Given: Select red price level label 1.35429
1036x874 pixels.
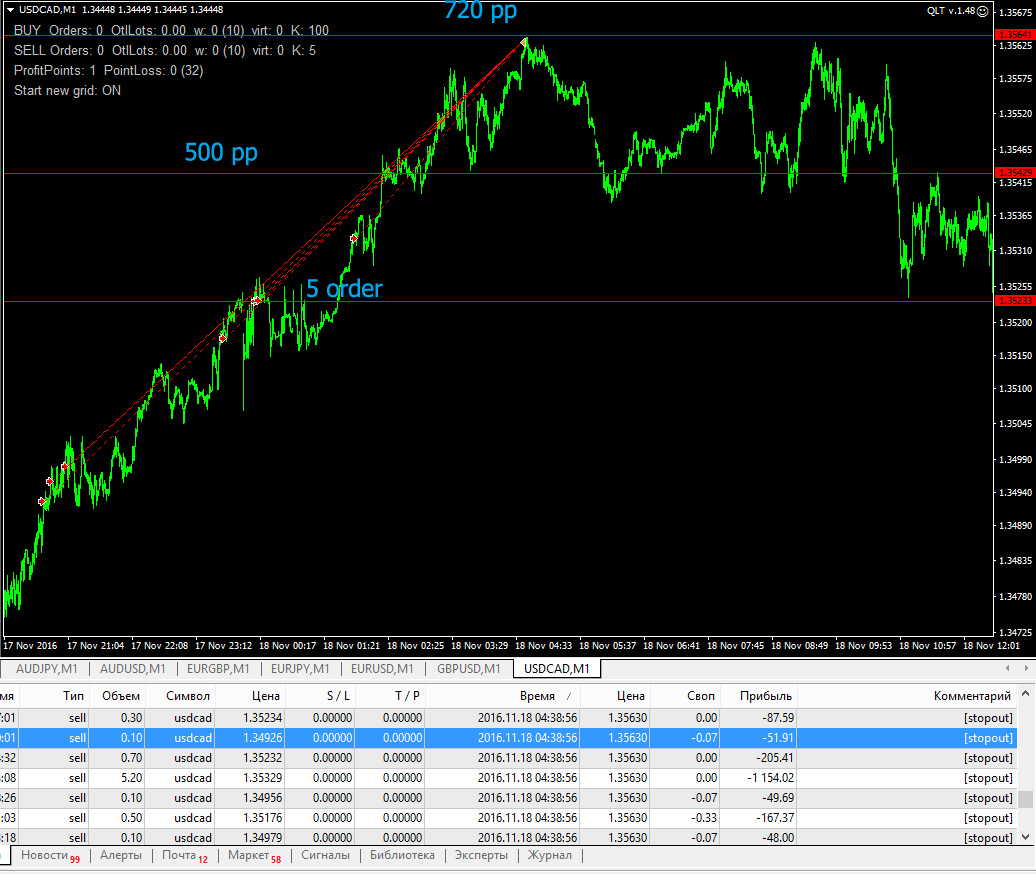Looking at the screenshot, I should pos(1015,172).
